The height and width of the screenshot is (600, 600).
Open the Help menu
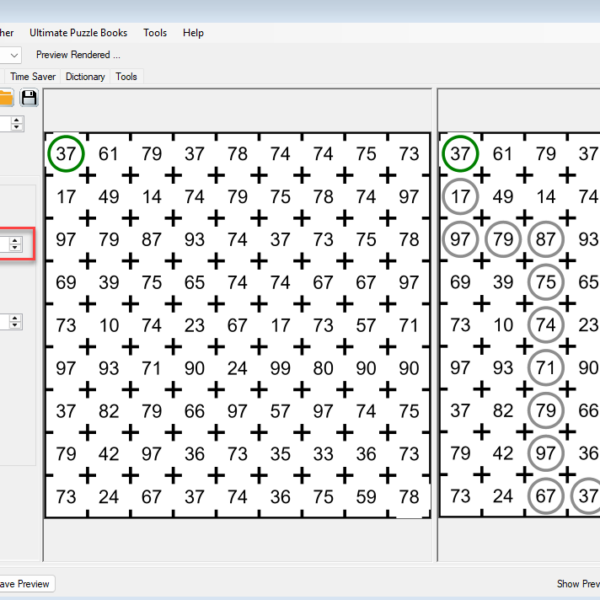pos(193,33)
